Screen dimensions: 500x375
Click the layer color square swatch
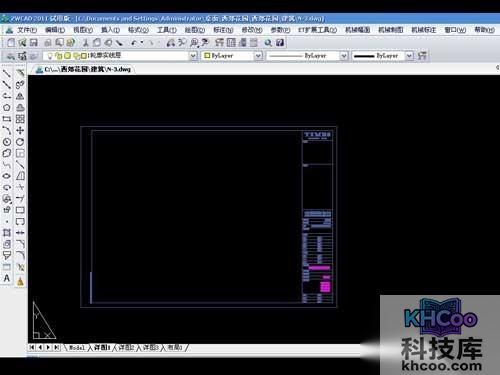coord(84,56)
